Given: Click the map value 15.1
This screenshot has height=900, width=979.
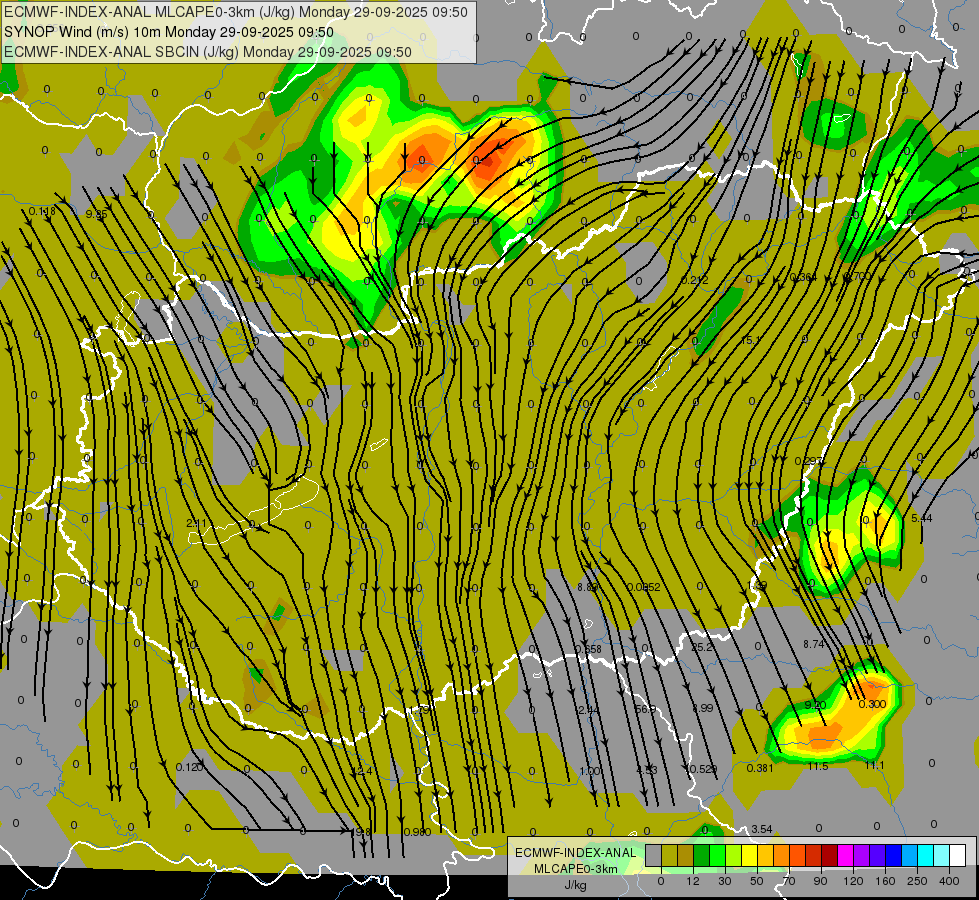Looking at the screenshot, I should tap(750, 340).
